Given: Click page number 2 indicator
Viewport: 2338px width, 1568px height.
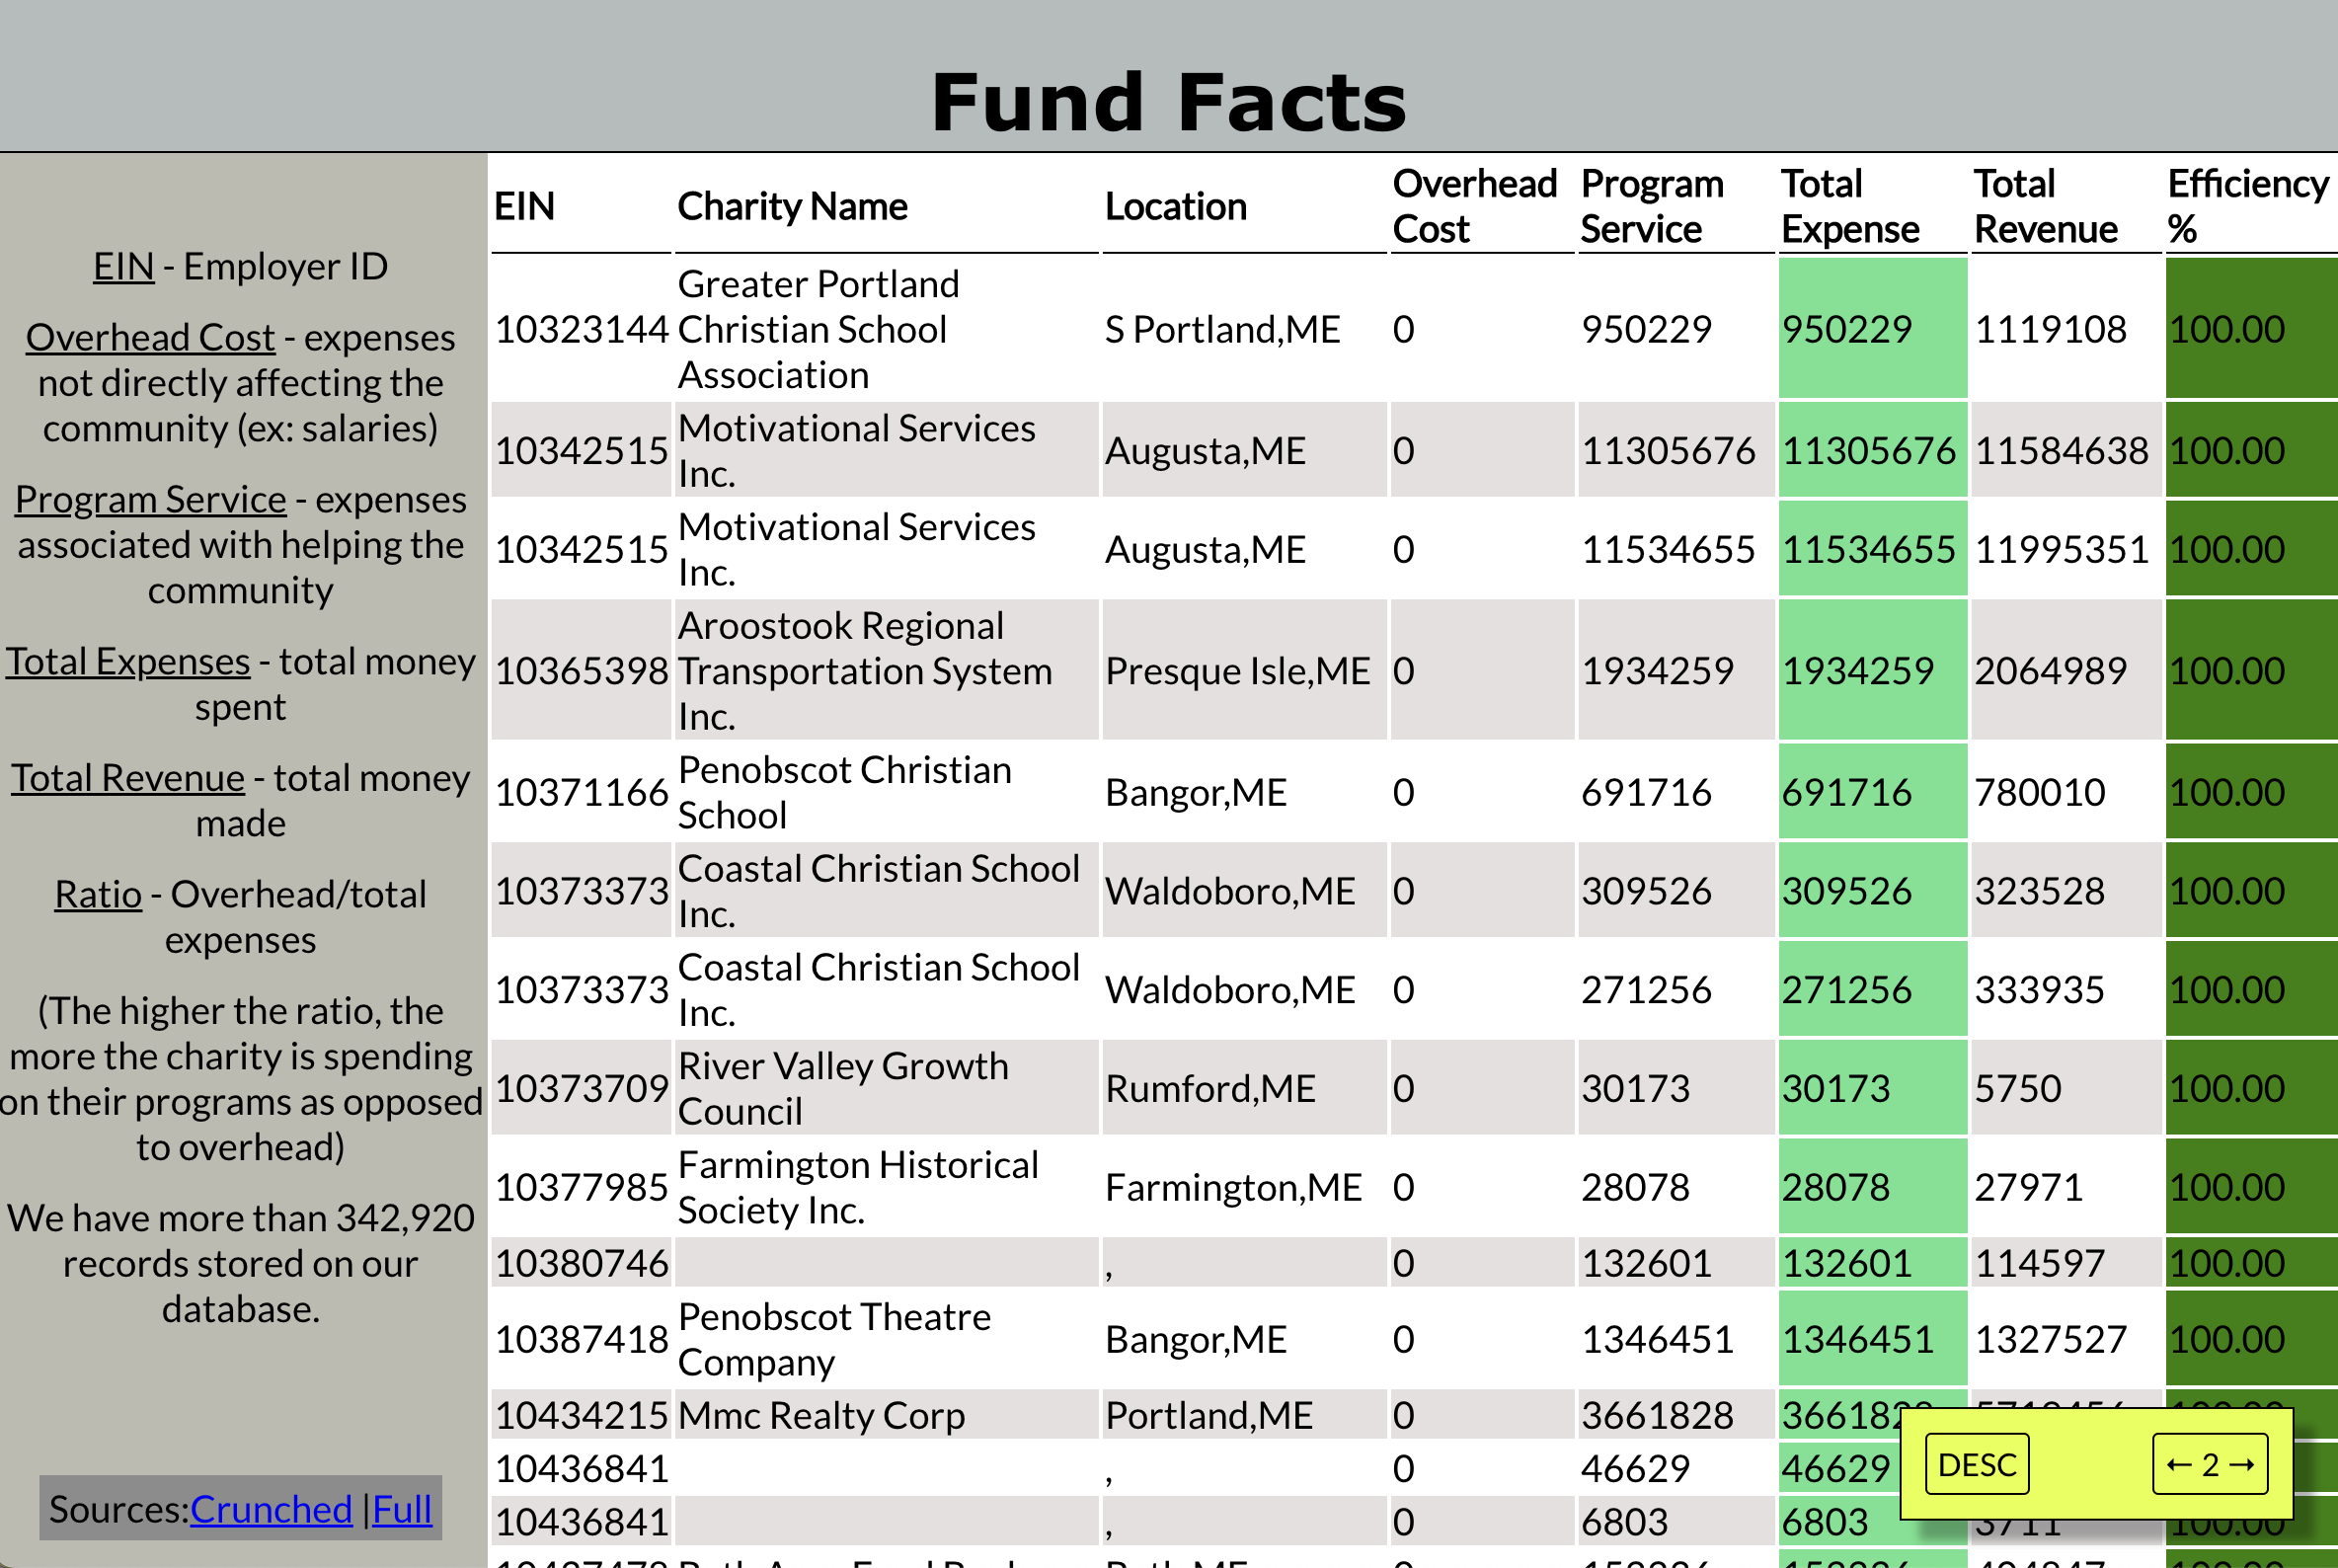Looking at the screenshot, I should pos(2212,1463).
